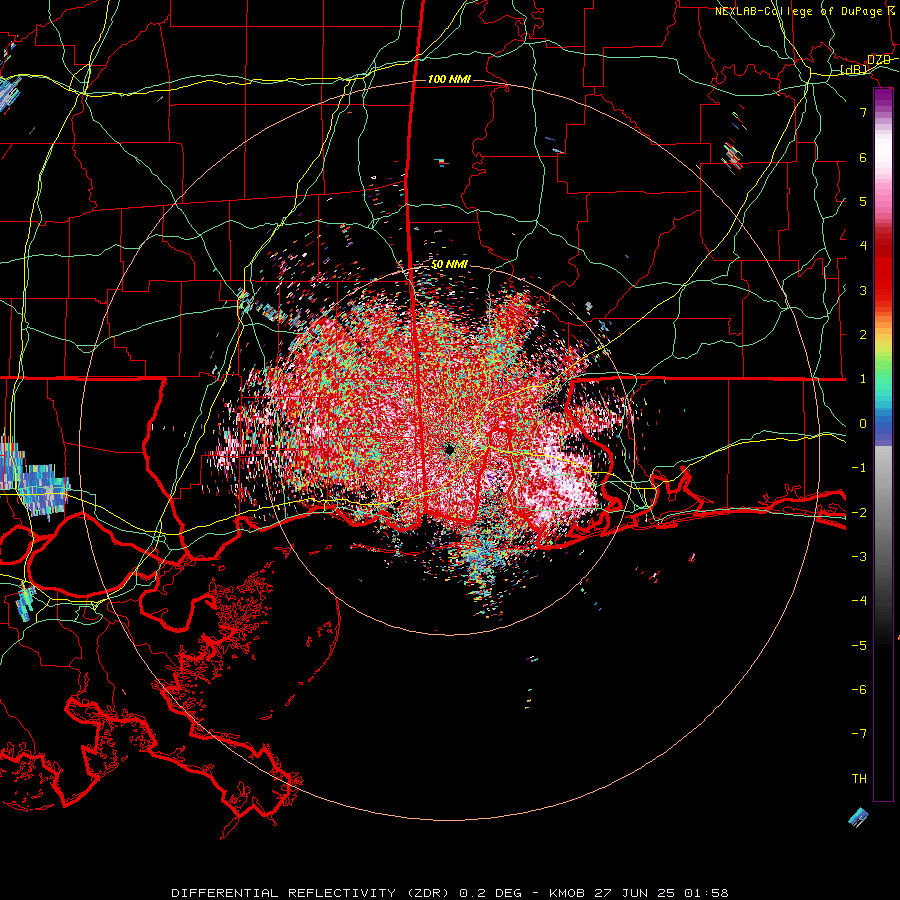
Task: Click the -7 tick label on color scale
Action: tap(859, 734)
